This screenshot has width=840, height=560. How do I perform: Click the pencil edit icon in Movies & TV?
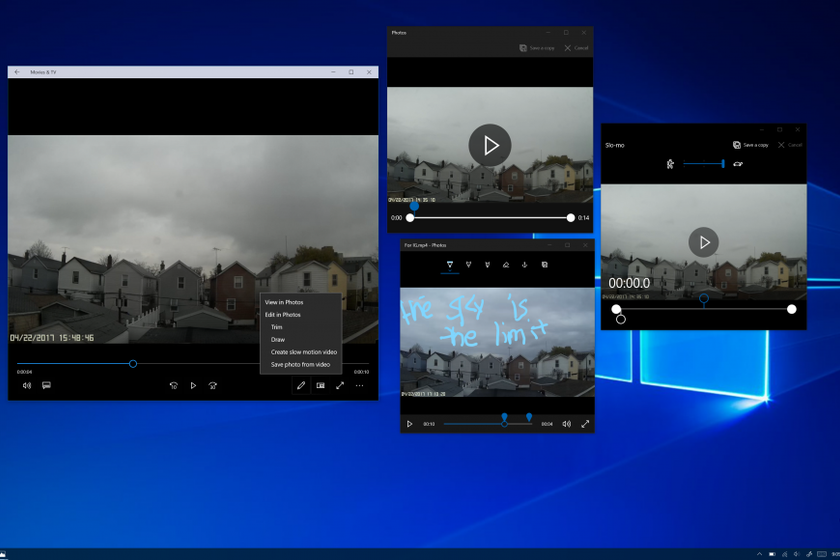(x=301, y=385)
